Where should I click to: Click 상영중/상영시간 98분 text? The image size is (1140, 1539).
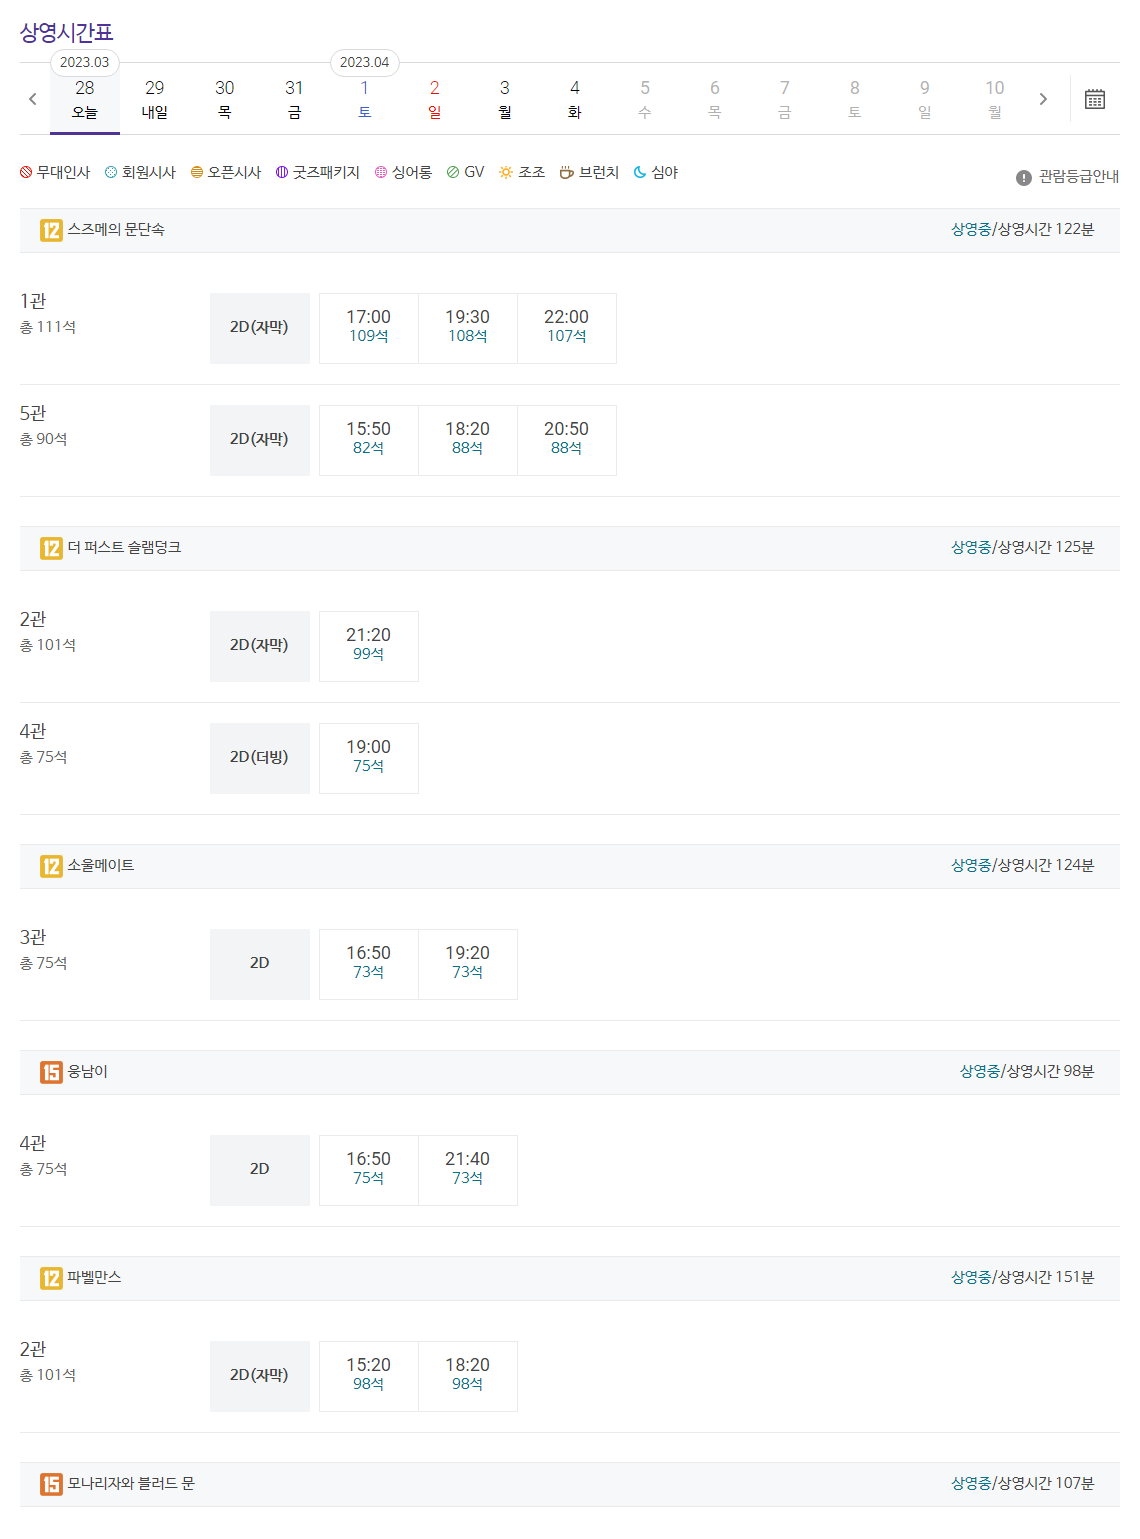(x=1027, y=1072)
